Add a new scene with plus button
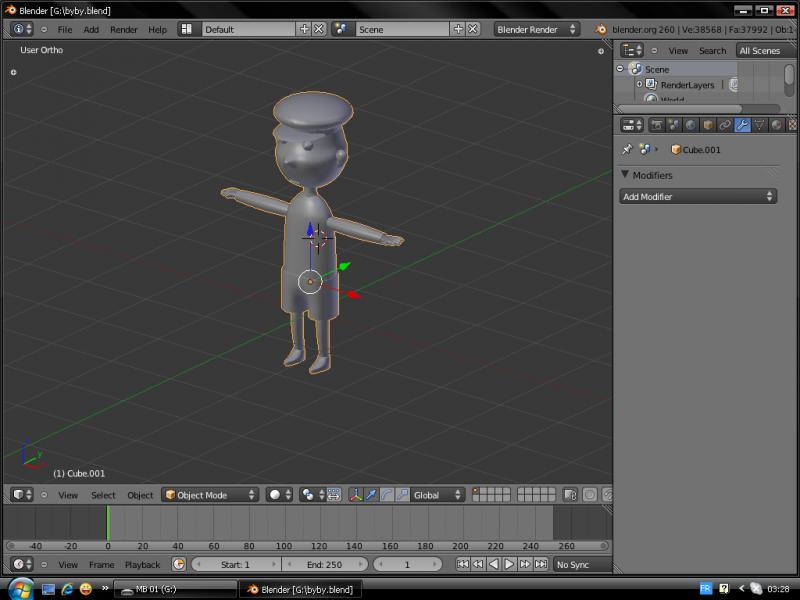Viewport: 800px width, 600px height. click(459, 29)
